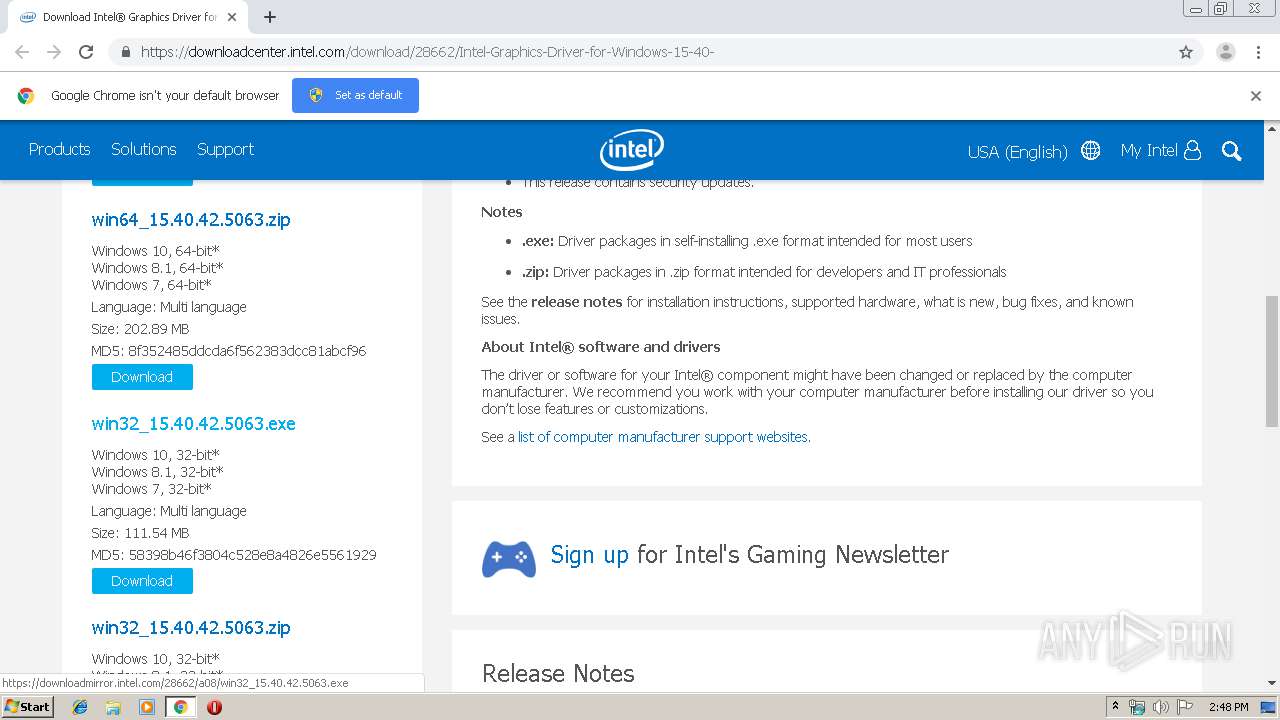Open the Windows Start menu
Image resolution: width=1280 pixels, height=720 pixels.
pyautogui.click(x=28, y=707)
